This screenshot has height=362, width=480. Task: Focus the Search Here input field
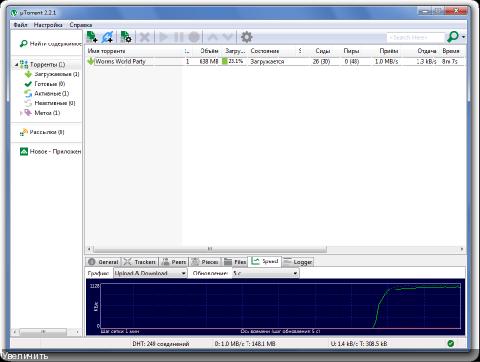point(416,37)
